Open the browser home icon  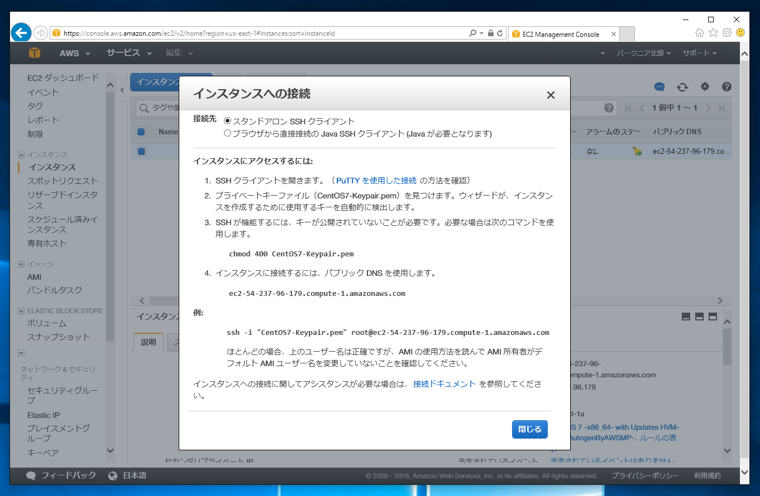pyautogui.click(x=699, y=32)
